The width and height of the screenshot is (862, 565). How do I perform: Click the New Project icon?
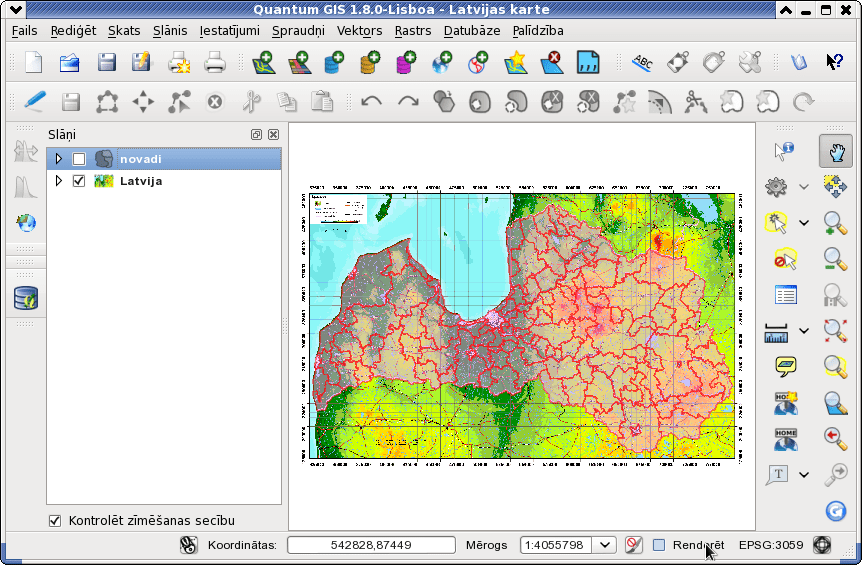pyautogui.click(x=34, y=62)
